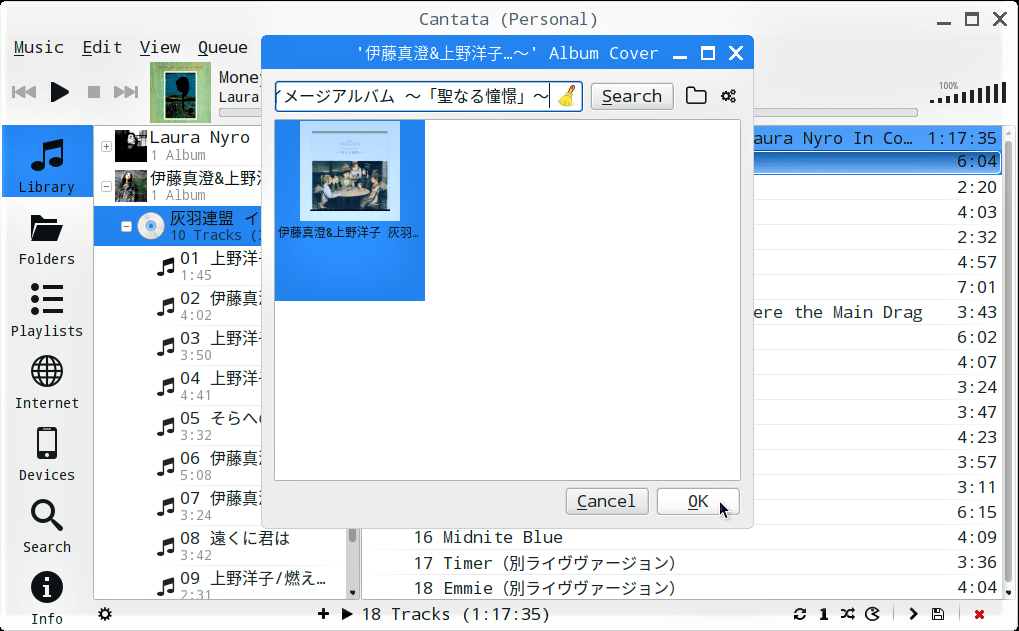Image resolution: width=1019 pixels, height=631 pixels.
Task: Click the library list vertical scrollbar
Action: 352,535
